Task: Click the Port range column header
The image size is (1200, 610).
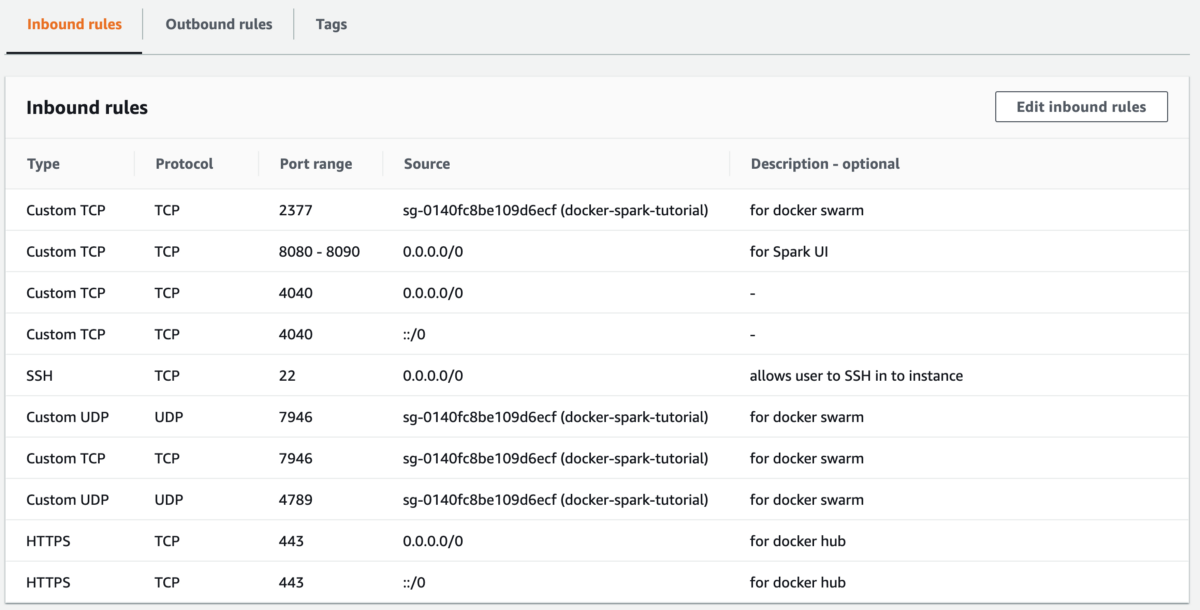Action: click(x=316, y=164)
